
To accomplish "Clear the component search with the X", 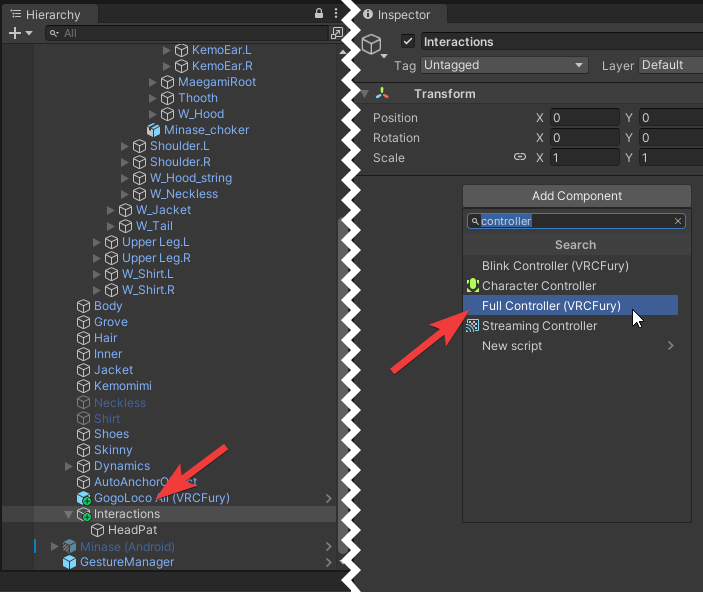I will (x=678, y=221).
